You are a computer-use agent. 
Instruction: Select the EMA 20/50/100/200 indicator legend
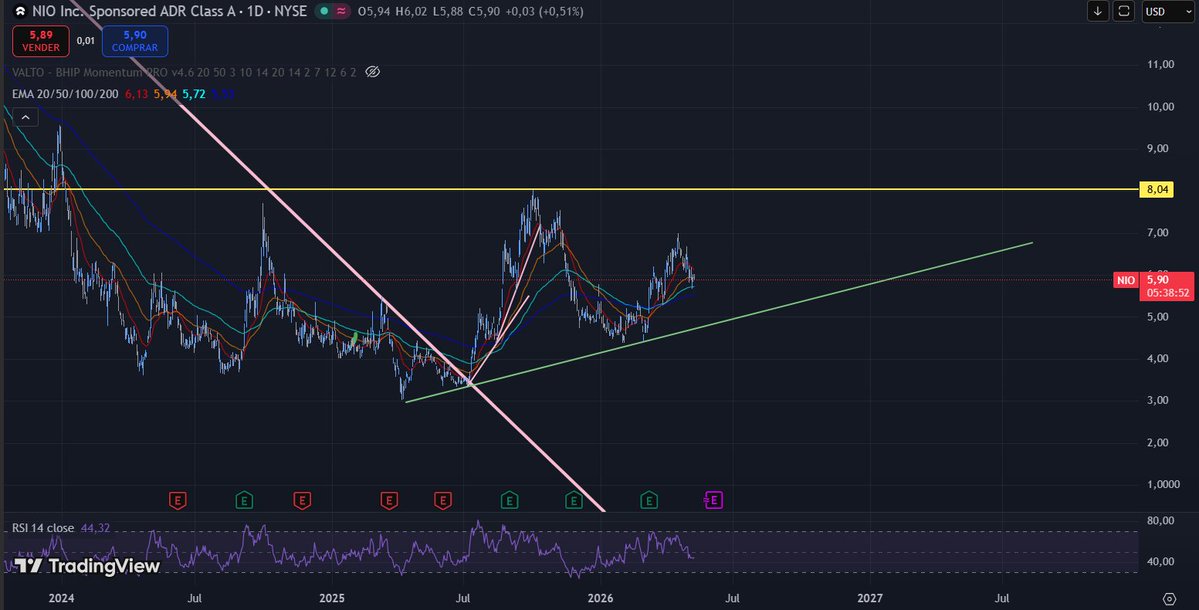(65, 94)
